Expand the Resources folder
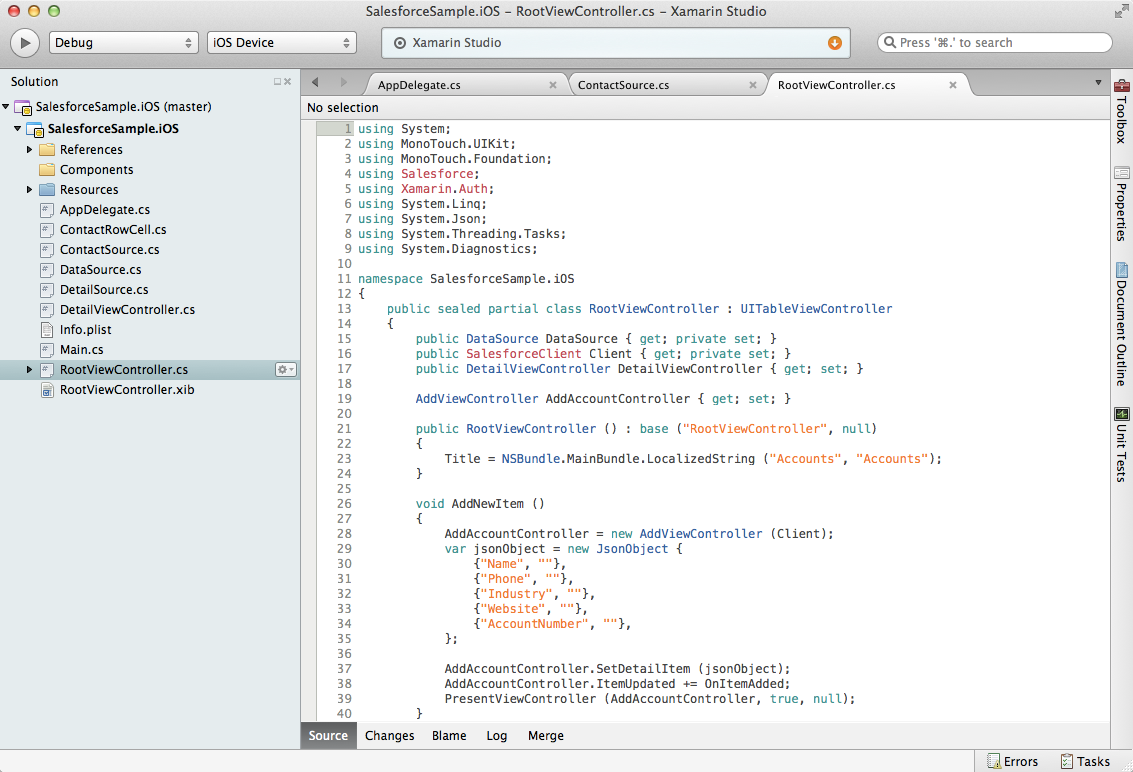The height and width of the screenshot is (772, 1133). tap(30, 189)
